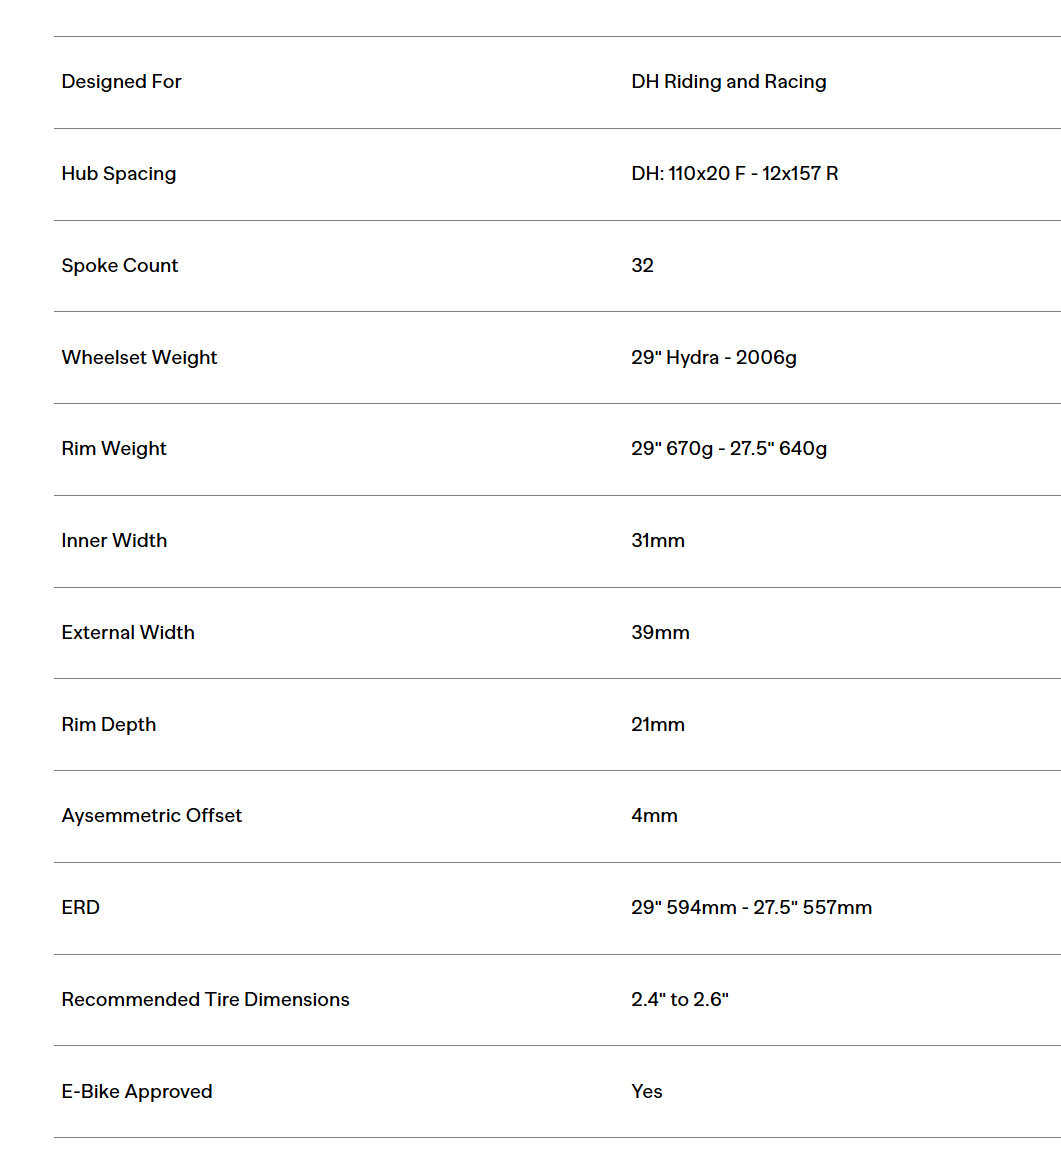Select hub spacing value 'DH: 110x20 F - 12x157 R'

click(734, 173)
